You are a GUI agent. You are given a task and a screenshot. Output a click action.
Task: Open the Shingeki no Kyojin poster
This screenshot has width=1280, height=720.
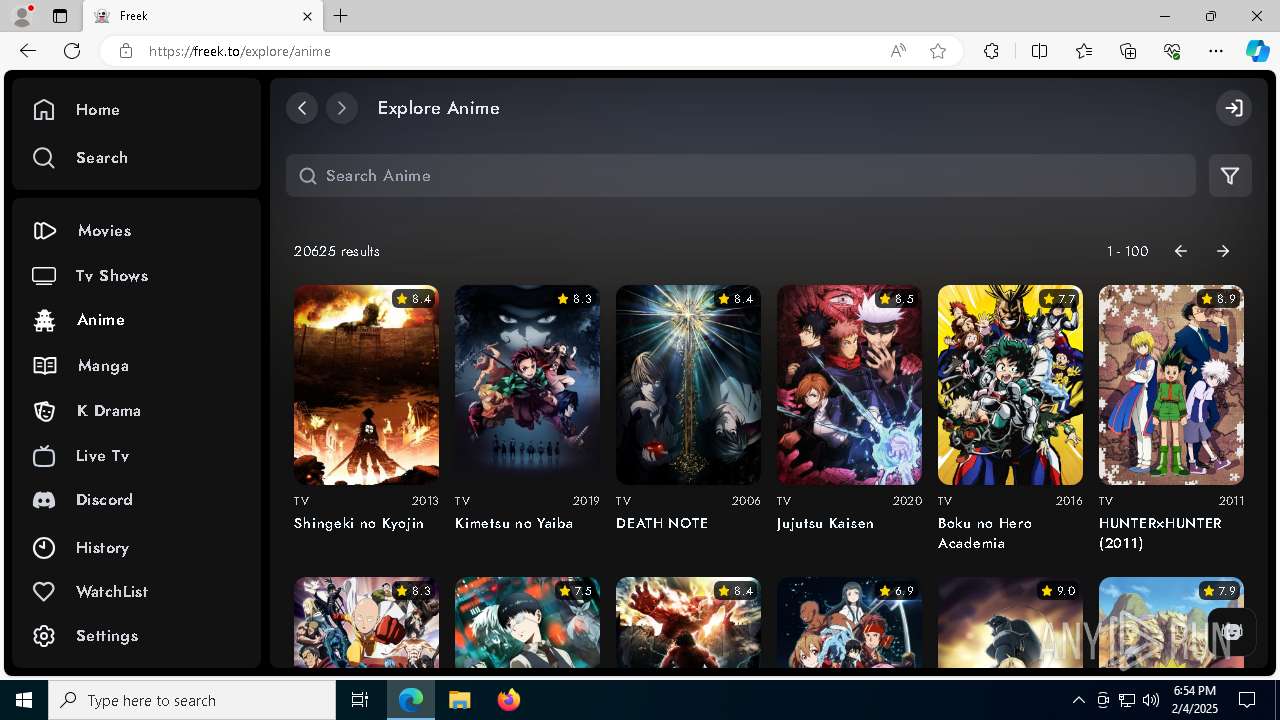(366, 385)
